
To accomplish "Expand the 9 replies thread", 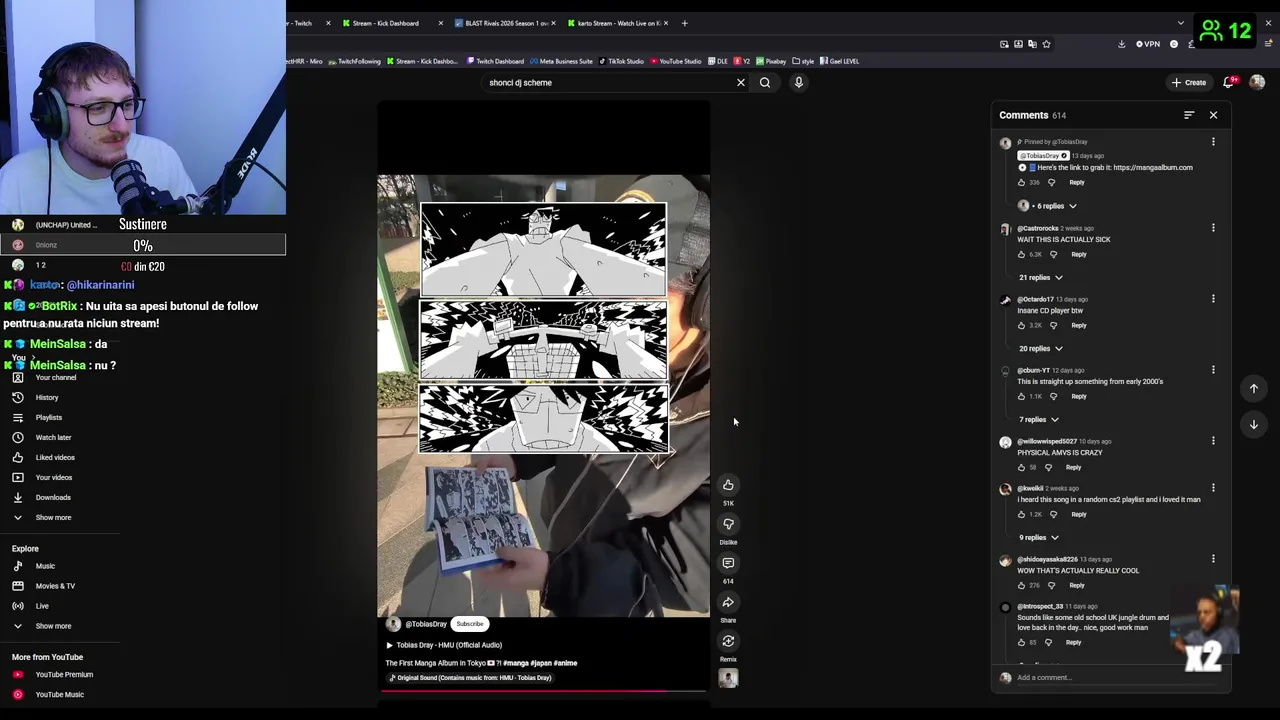I will click(x=1039, y=537).
